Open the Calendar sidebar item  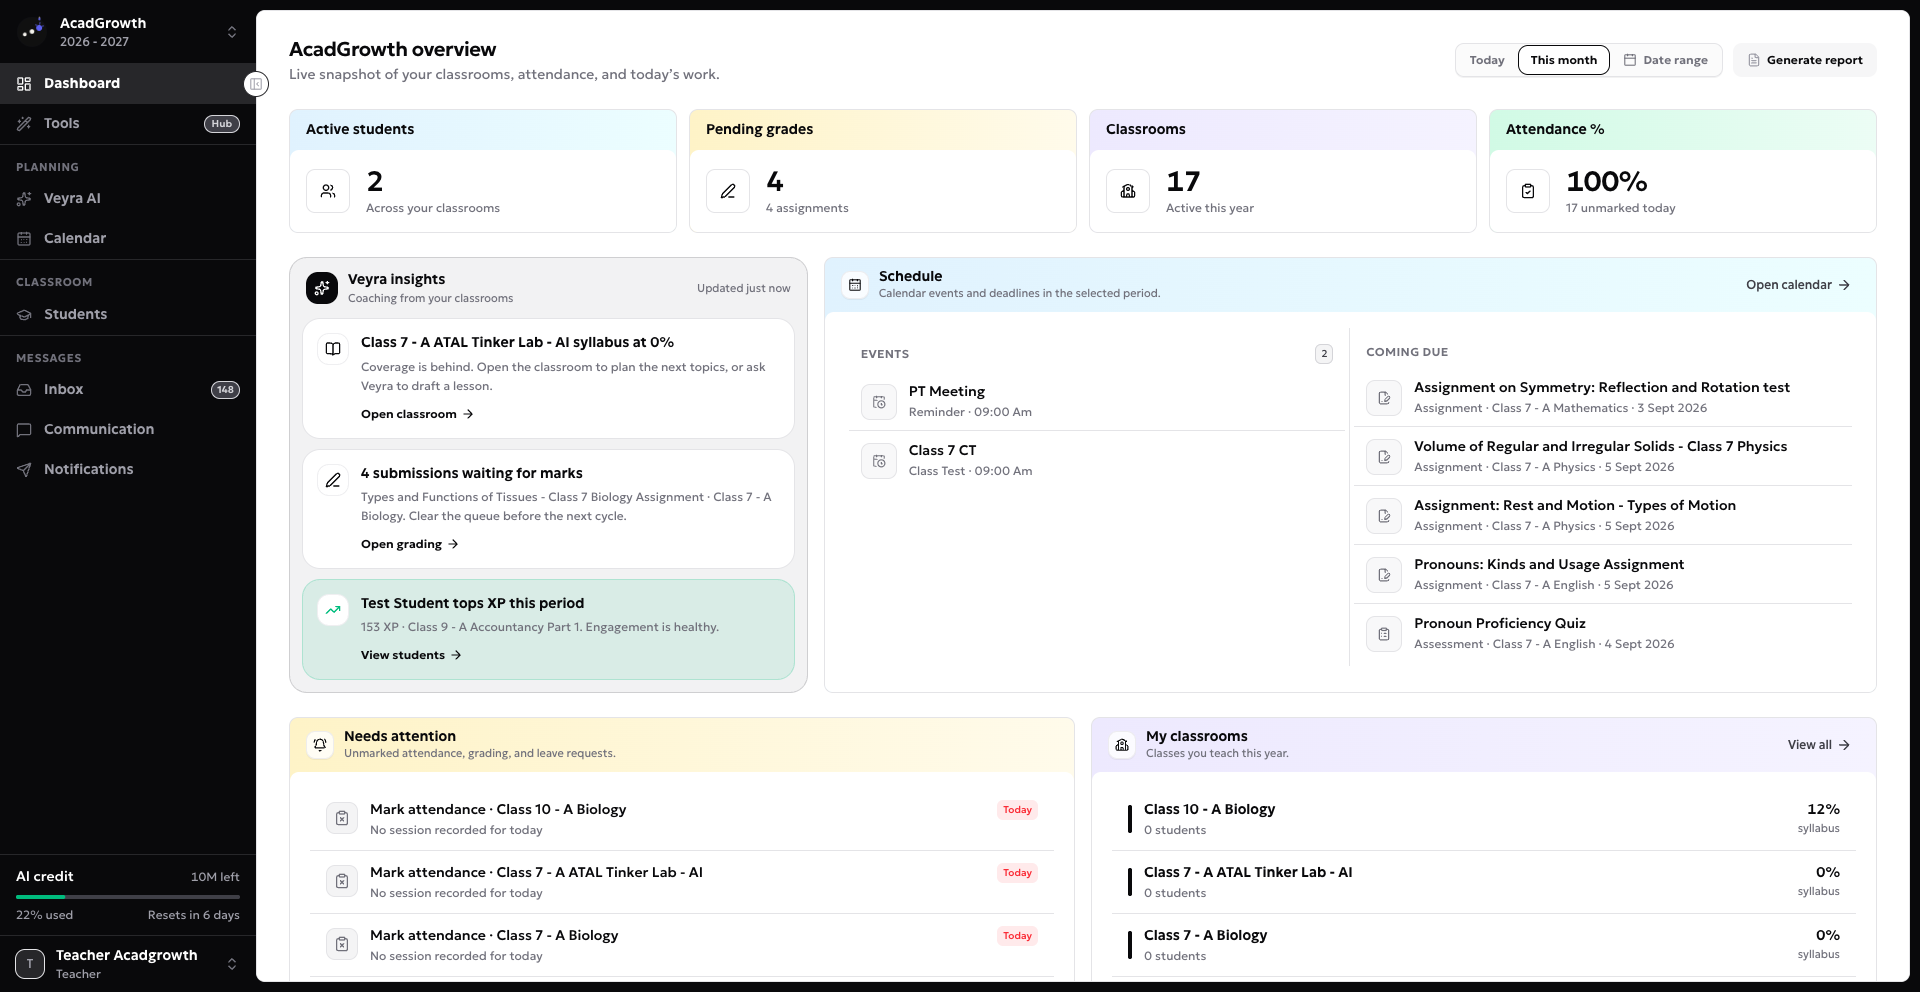point(128,238)
